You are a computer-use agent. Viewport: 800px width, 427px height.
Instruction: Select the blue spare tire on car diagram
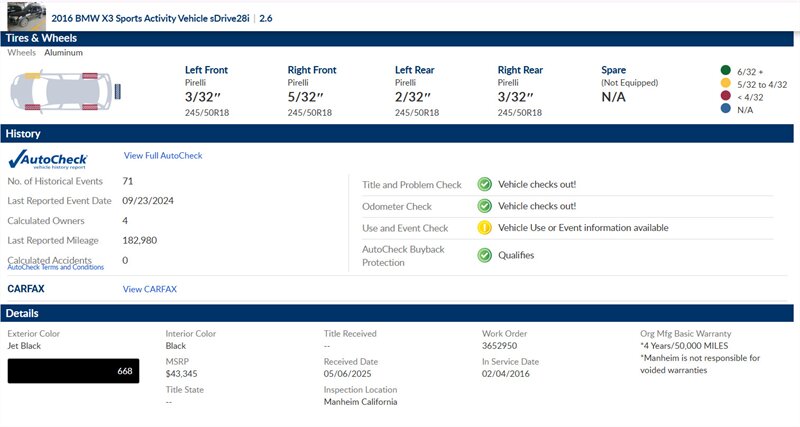118,91
